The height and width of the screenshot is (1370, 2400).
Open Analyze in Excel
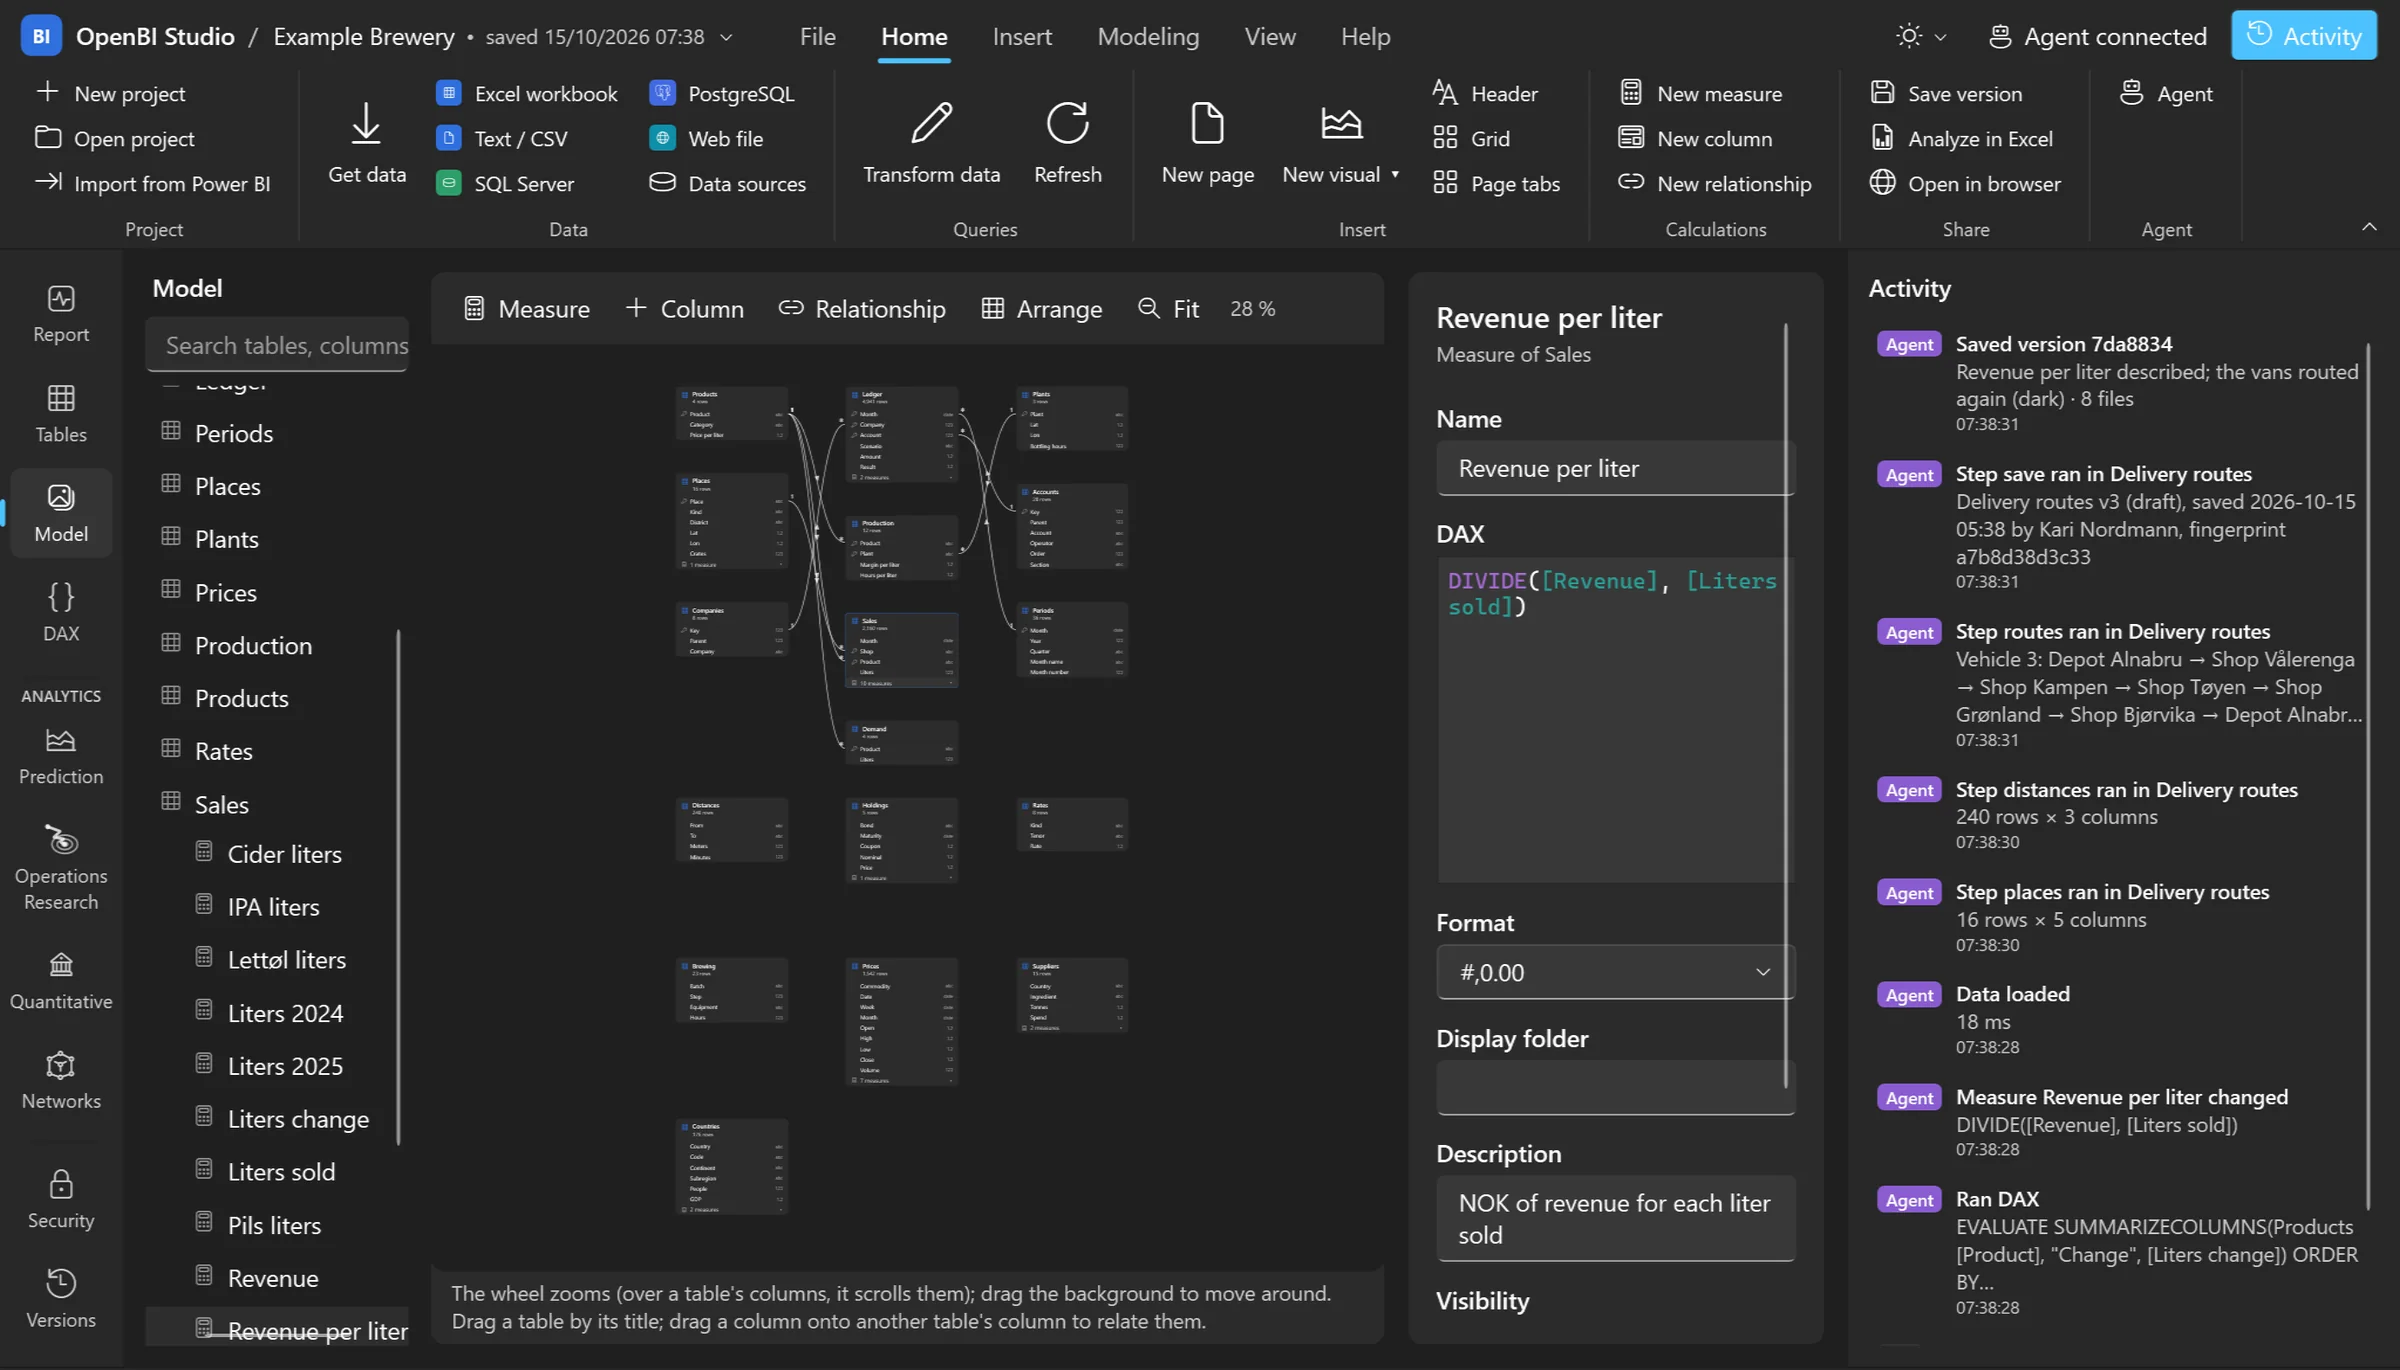(1961, 138)
